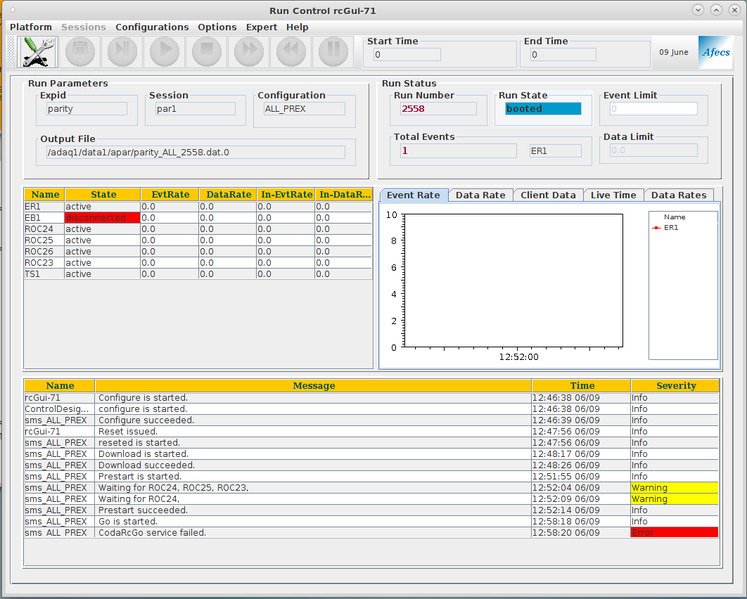
Task: Select the 'Prestart succeeded.' log message
Action: [x=314, y=510]
